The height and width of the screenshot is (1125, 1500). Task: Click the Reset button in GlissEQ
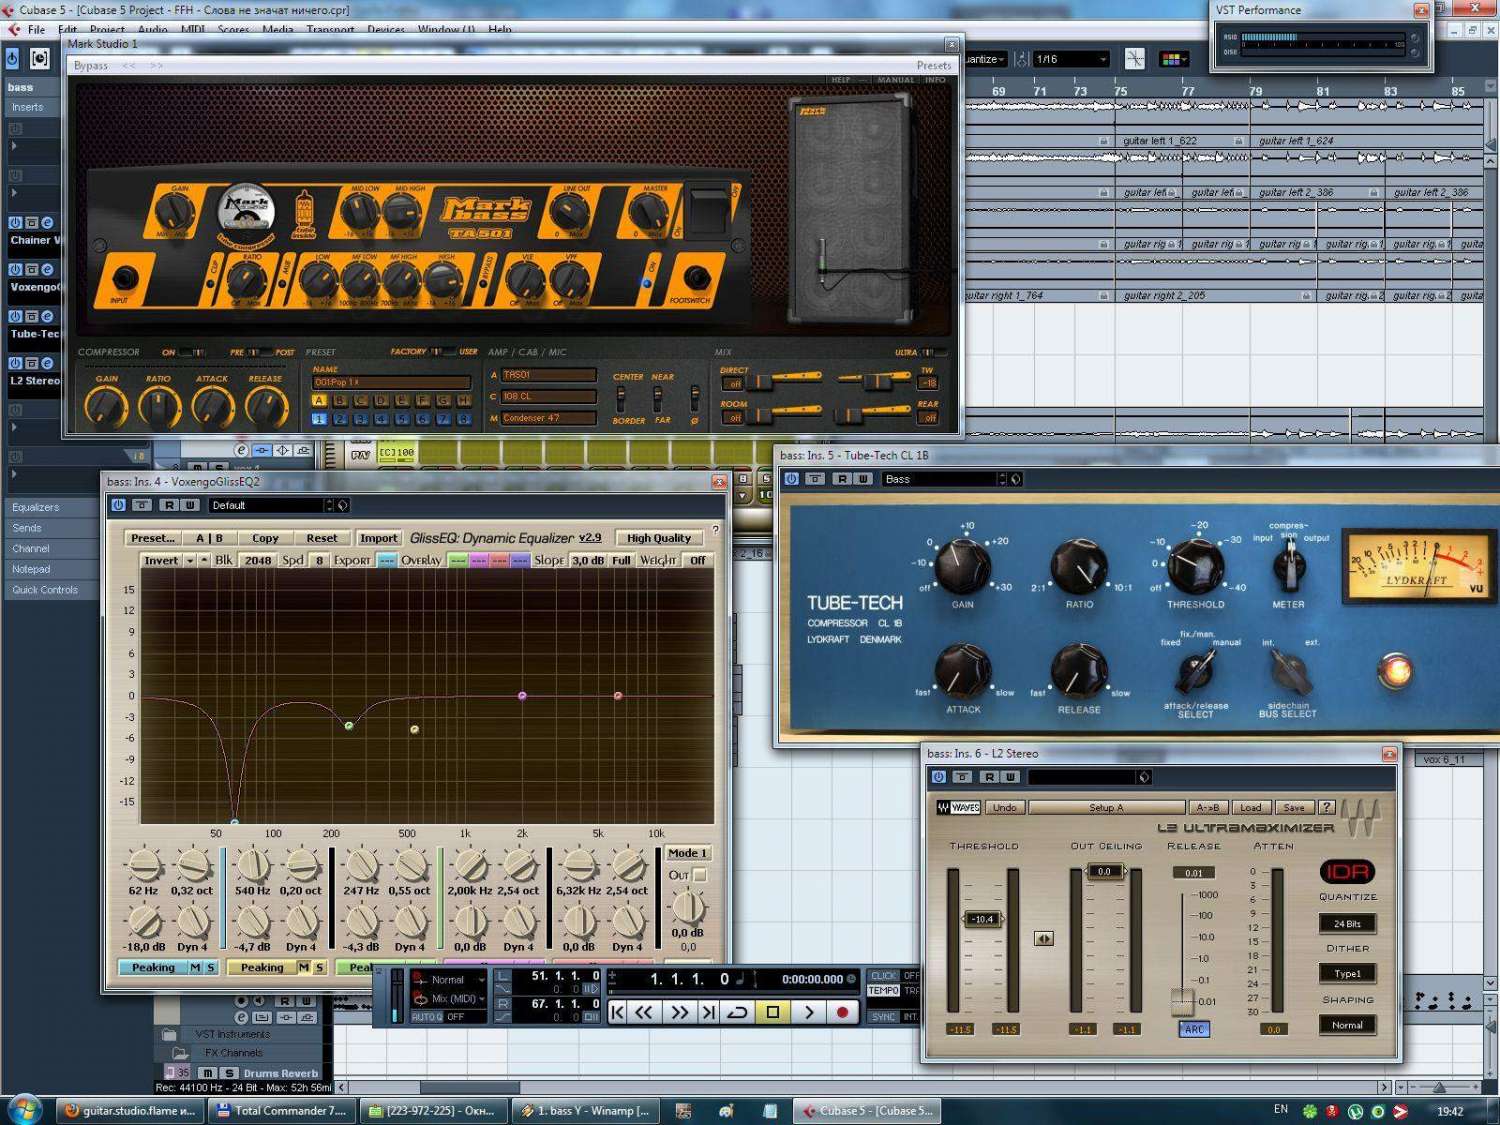coord(321,538)
